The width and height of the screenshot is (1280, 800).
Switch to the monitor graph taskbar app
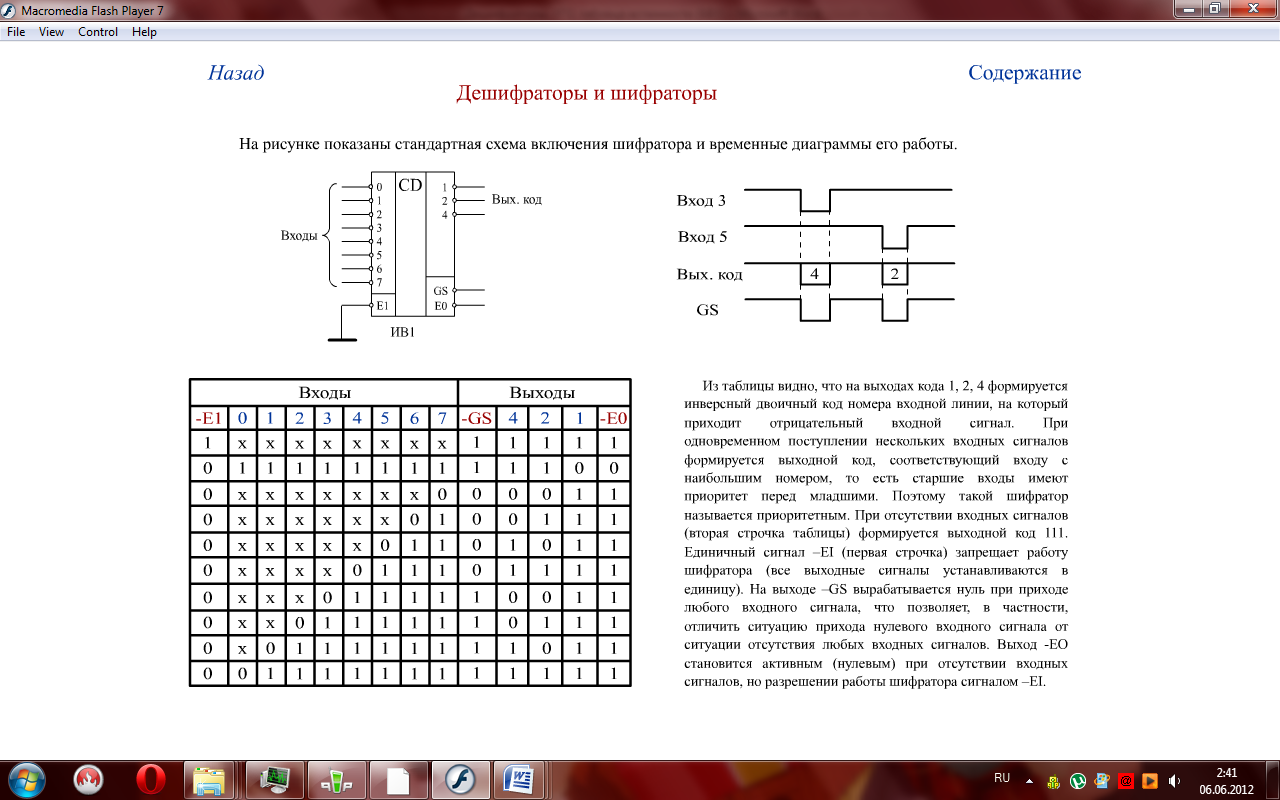(x=274, y=779)
